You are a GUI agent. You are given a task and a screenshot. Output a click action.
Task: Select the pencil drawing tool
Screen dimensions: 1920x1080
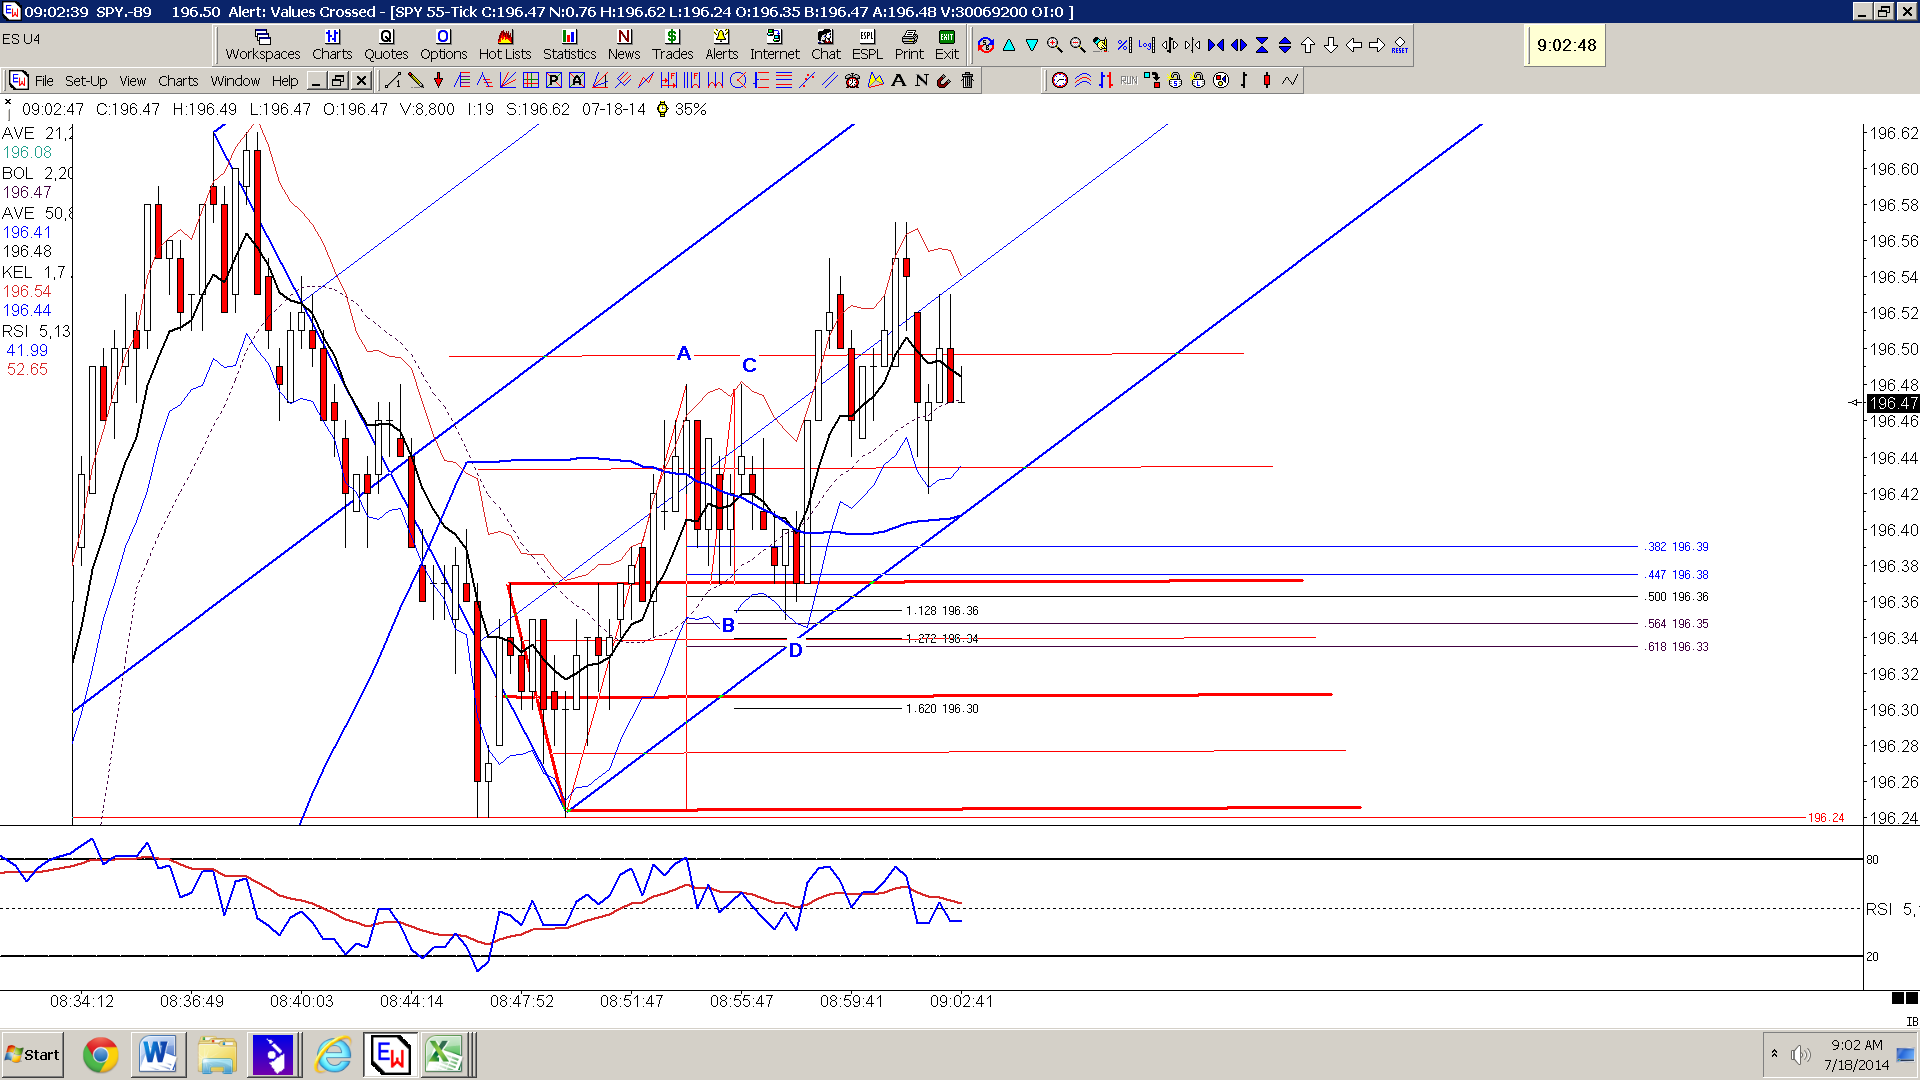tap(416, 81)
